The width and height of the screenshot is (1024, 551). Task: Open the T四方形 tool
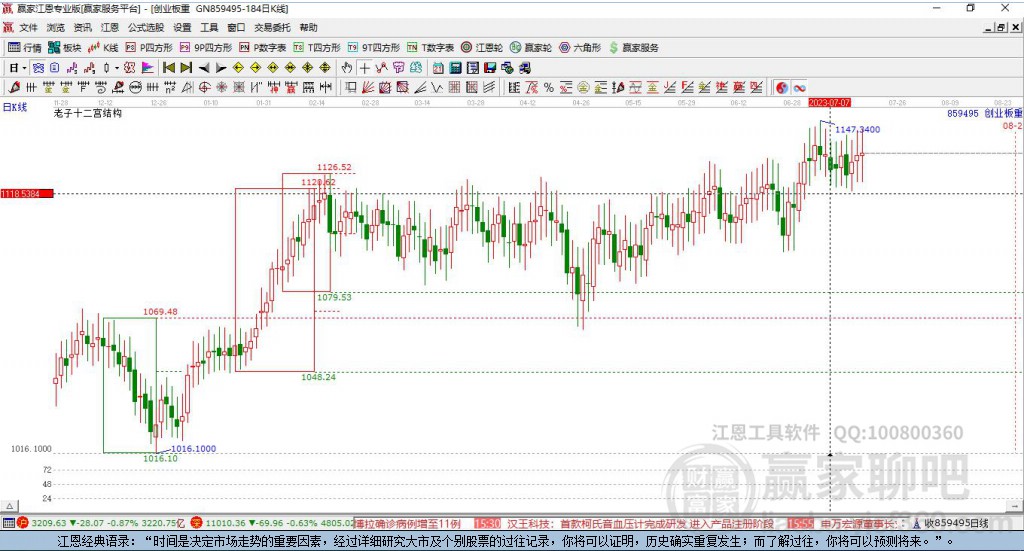coord(317,48)
